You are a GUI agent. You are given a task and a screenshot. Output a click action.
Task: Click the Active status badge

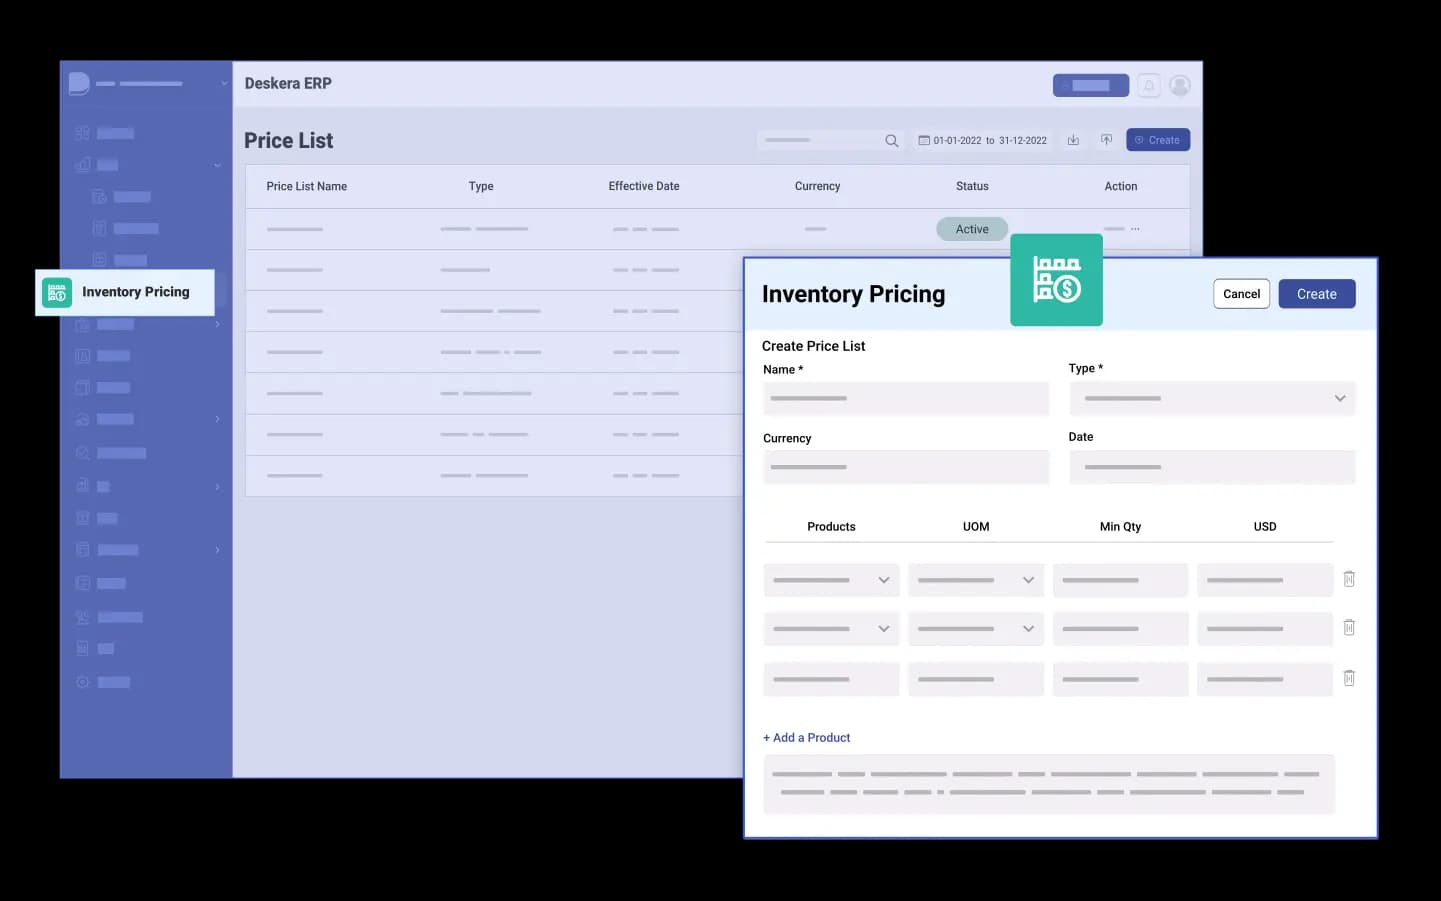(972, 229)
